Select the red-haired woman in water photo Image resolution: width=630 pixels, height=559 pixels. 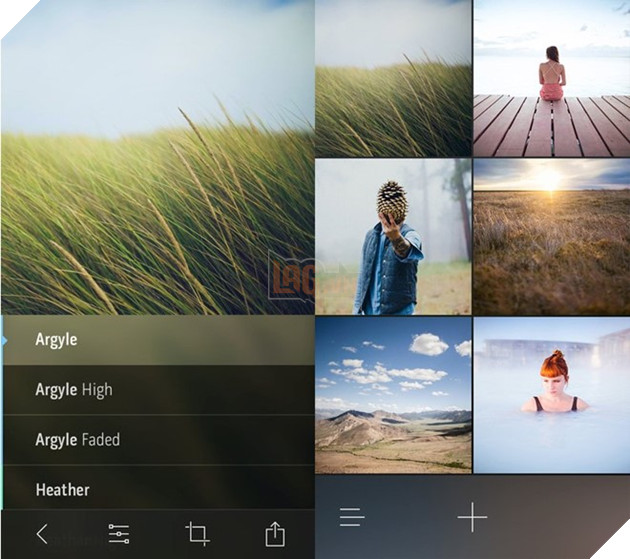click(552, 395)
